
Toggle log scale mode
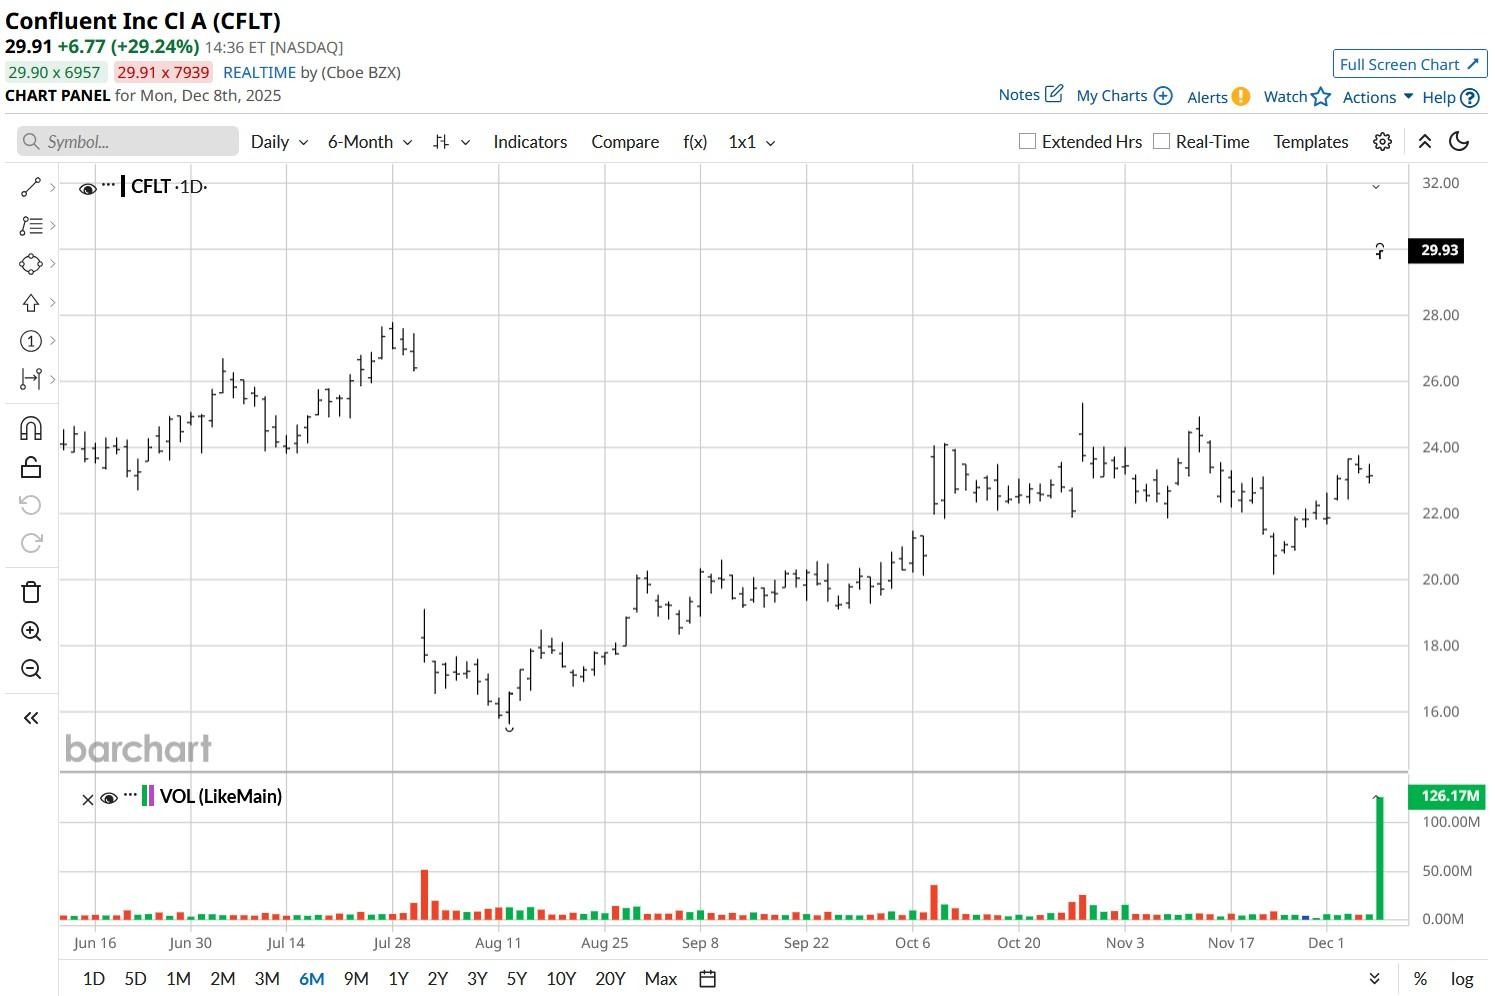pos(1462,979)
